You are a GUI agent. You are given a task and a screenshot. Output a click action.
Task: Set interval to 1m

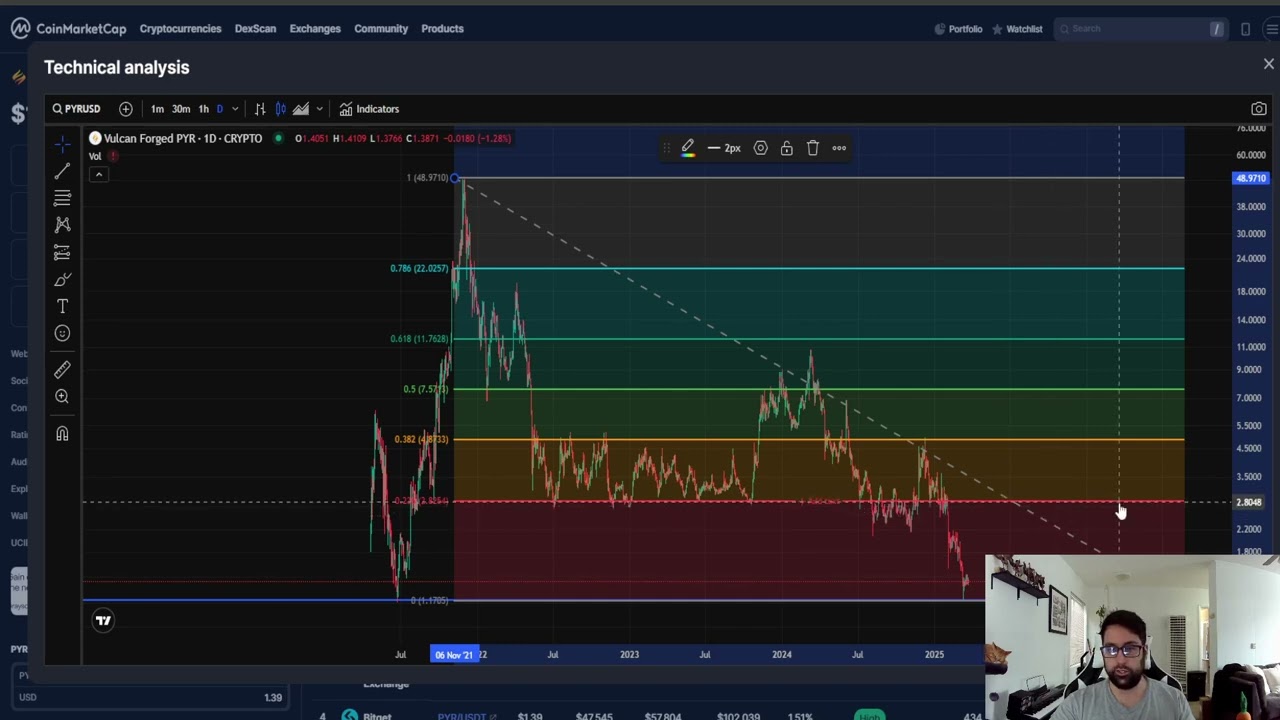(x=157, y=109)
